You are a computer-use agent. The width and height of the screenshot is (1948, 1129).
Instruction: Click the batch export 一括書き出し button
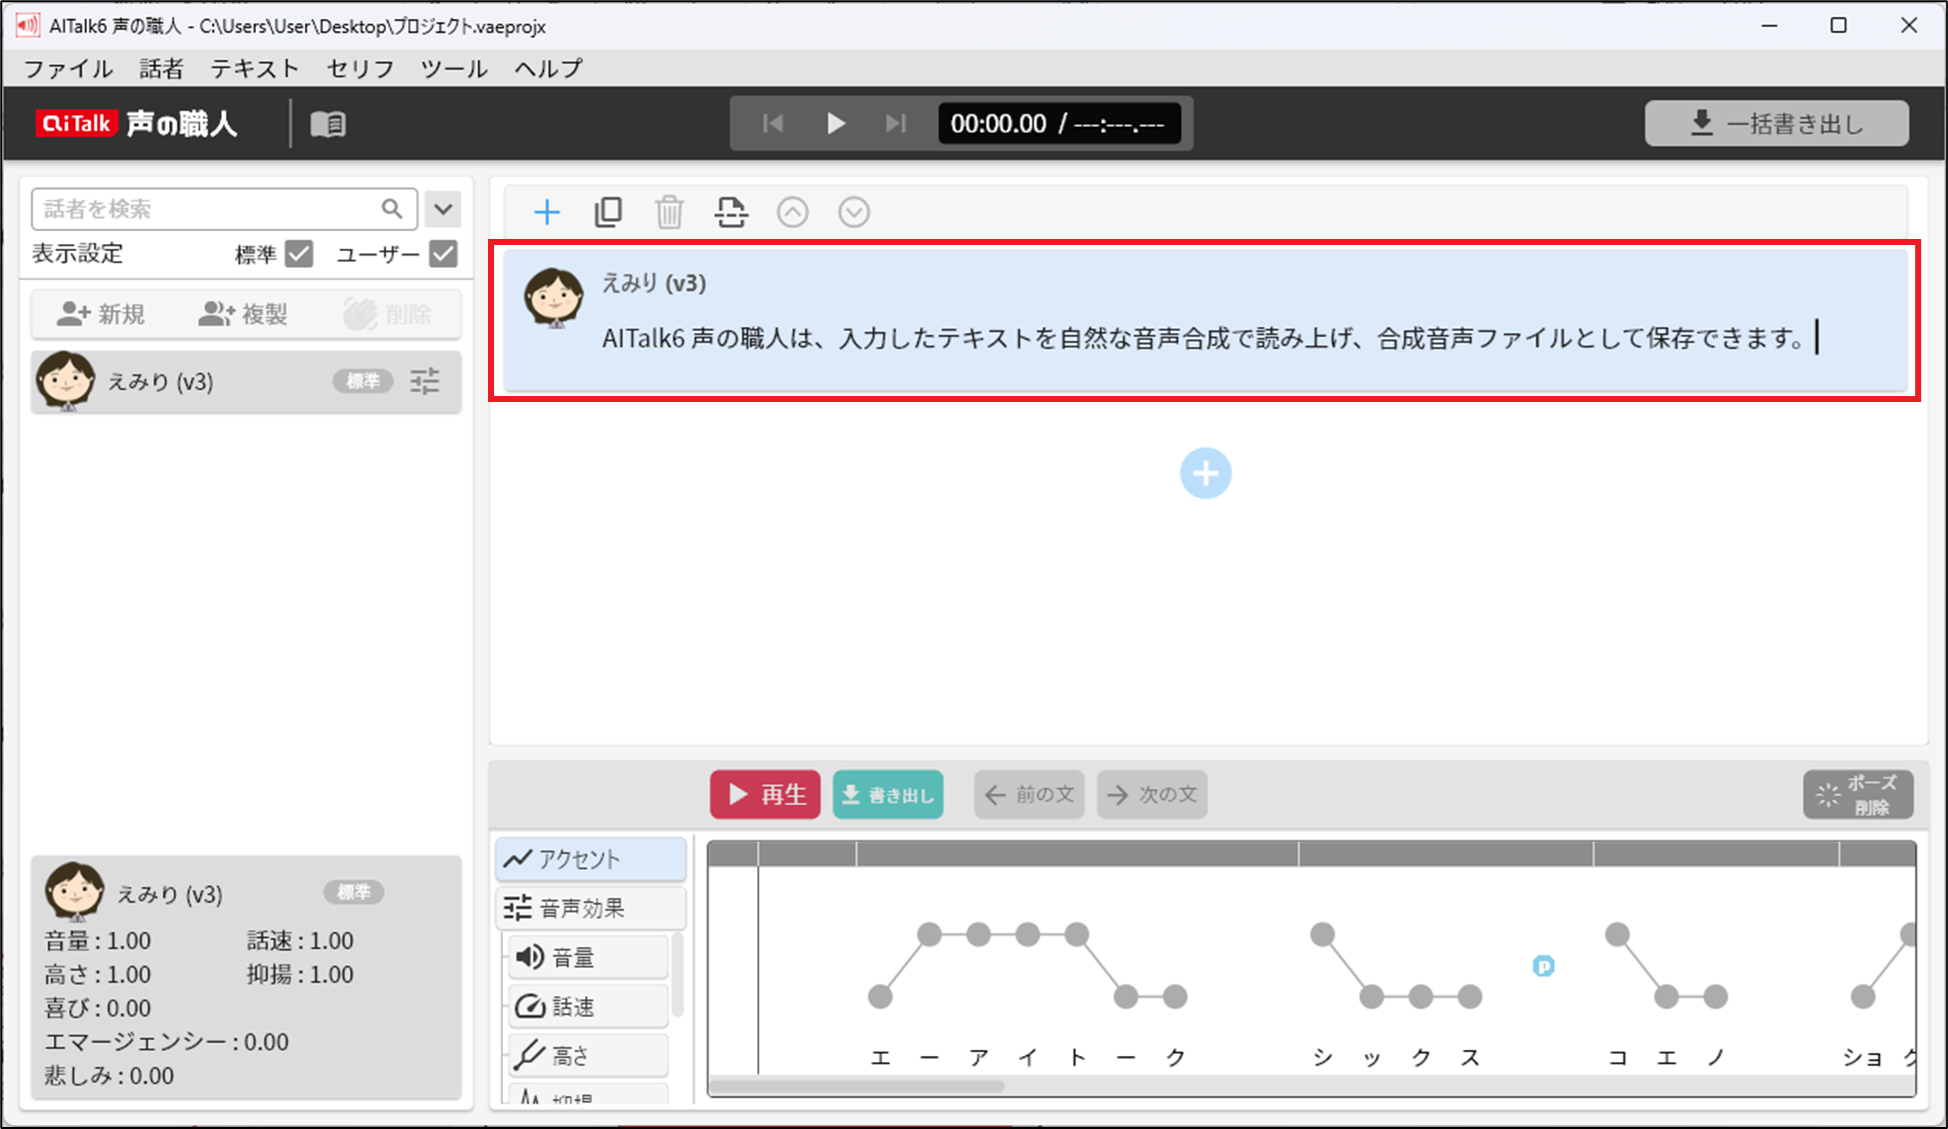1777,124
